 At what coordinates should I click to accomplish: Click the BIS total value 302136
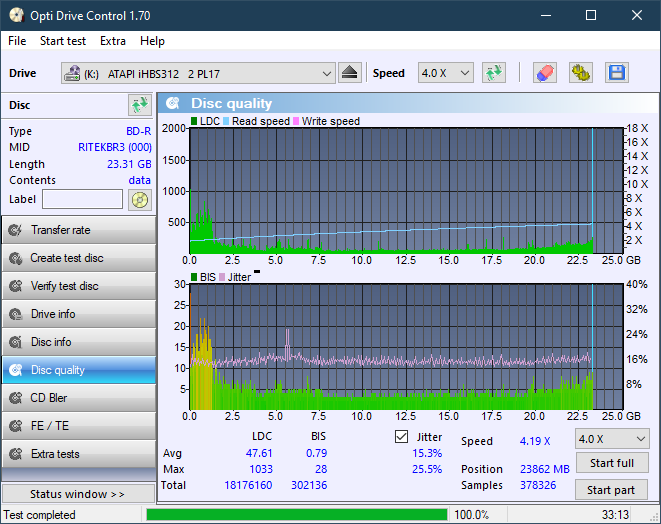coord(309,485)
